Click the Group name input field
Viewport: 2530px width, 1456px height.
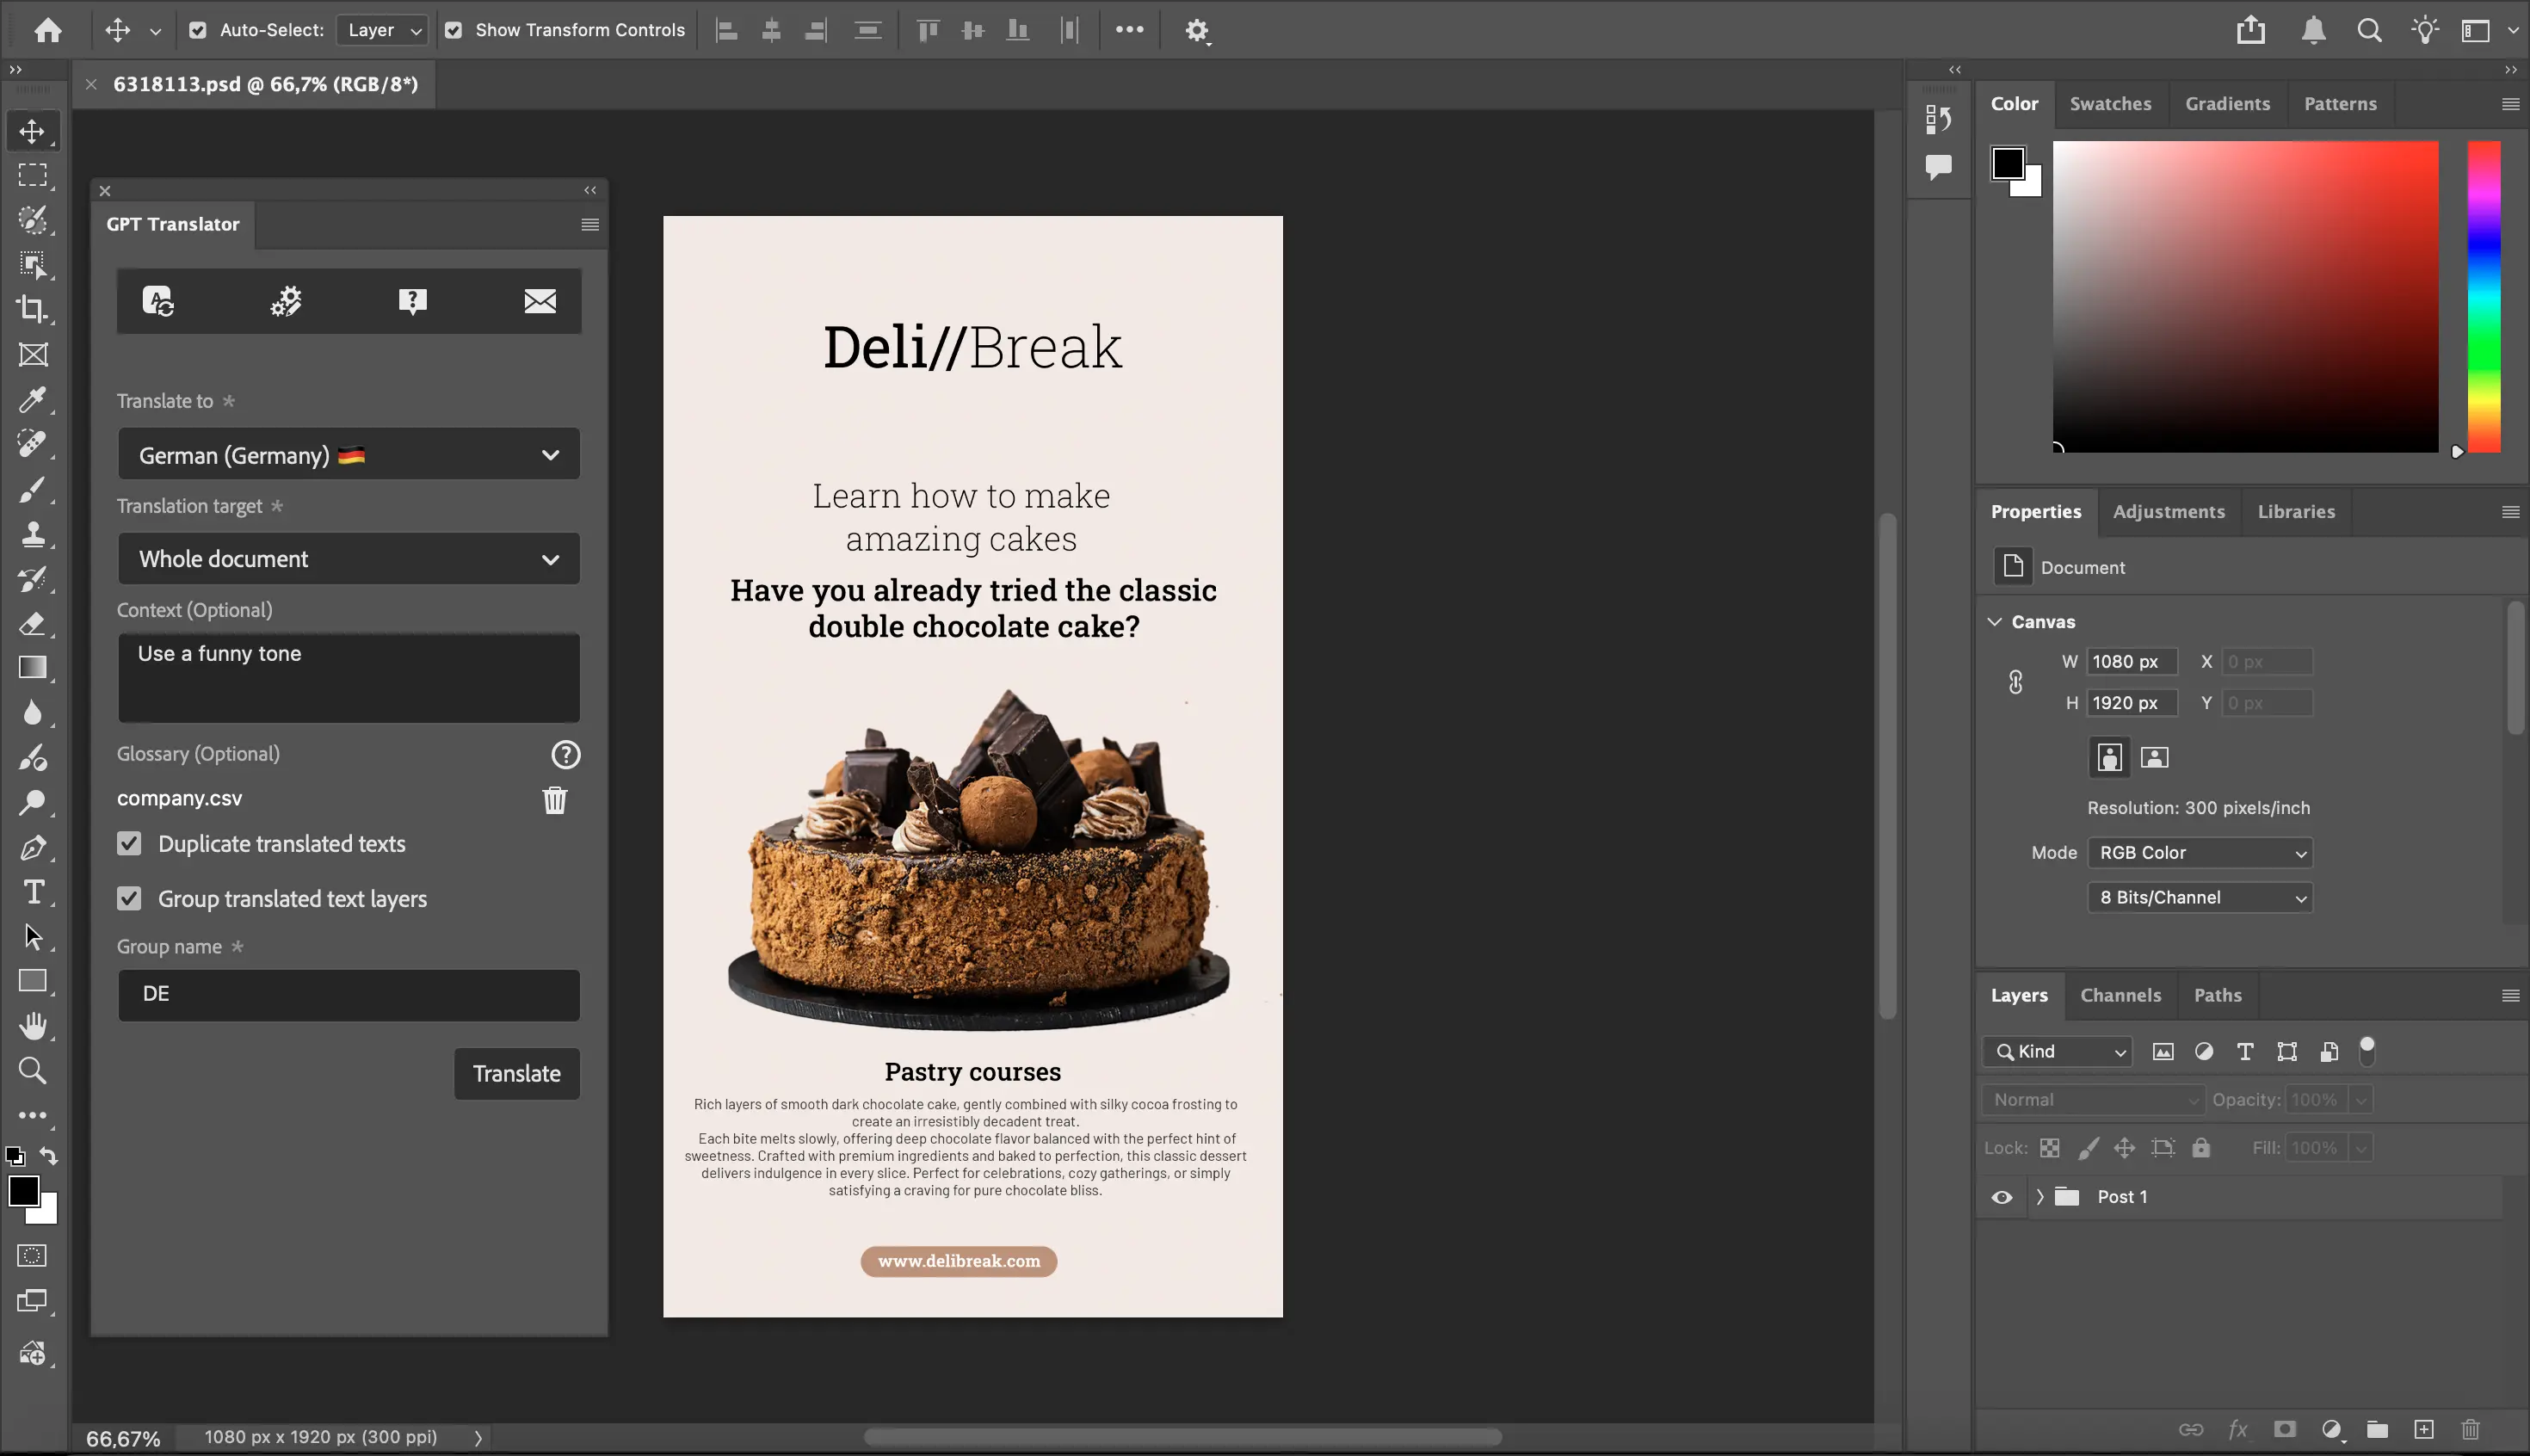click(x=348, y=994)
